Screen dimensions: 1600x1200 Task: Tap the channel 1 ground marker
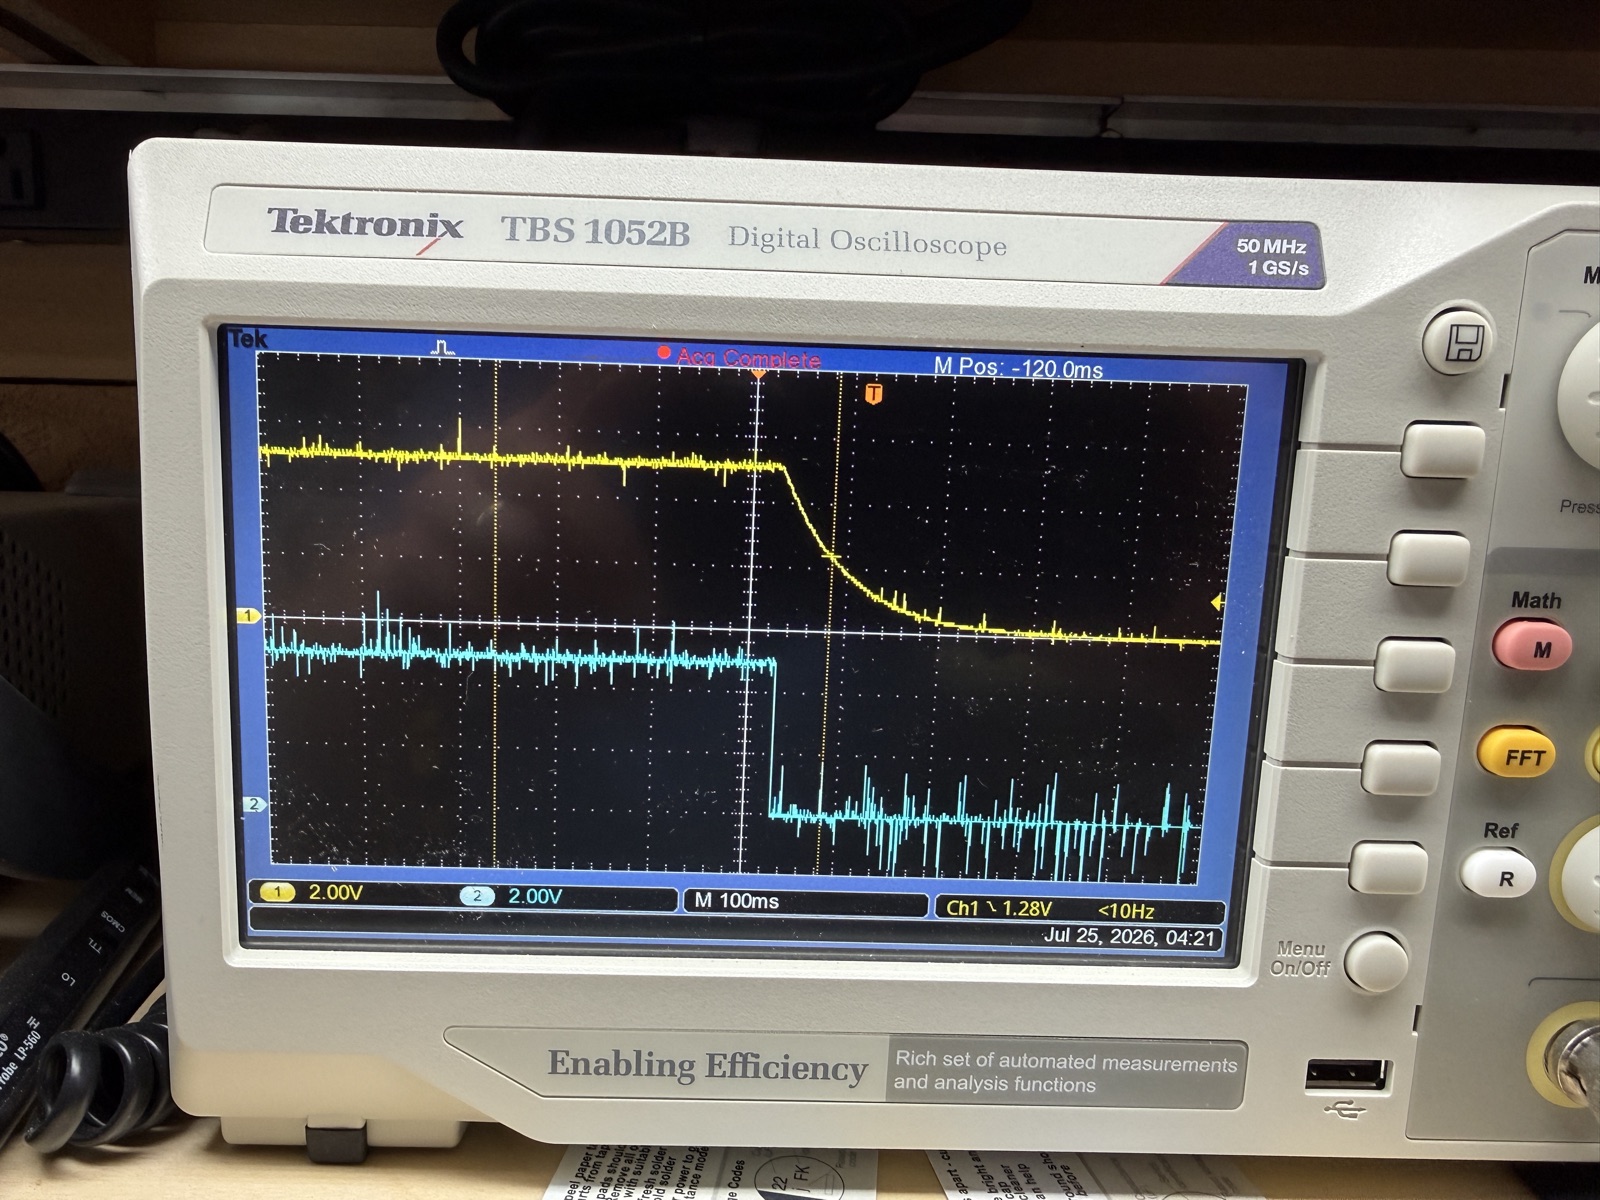[x=248, y=616]
